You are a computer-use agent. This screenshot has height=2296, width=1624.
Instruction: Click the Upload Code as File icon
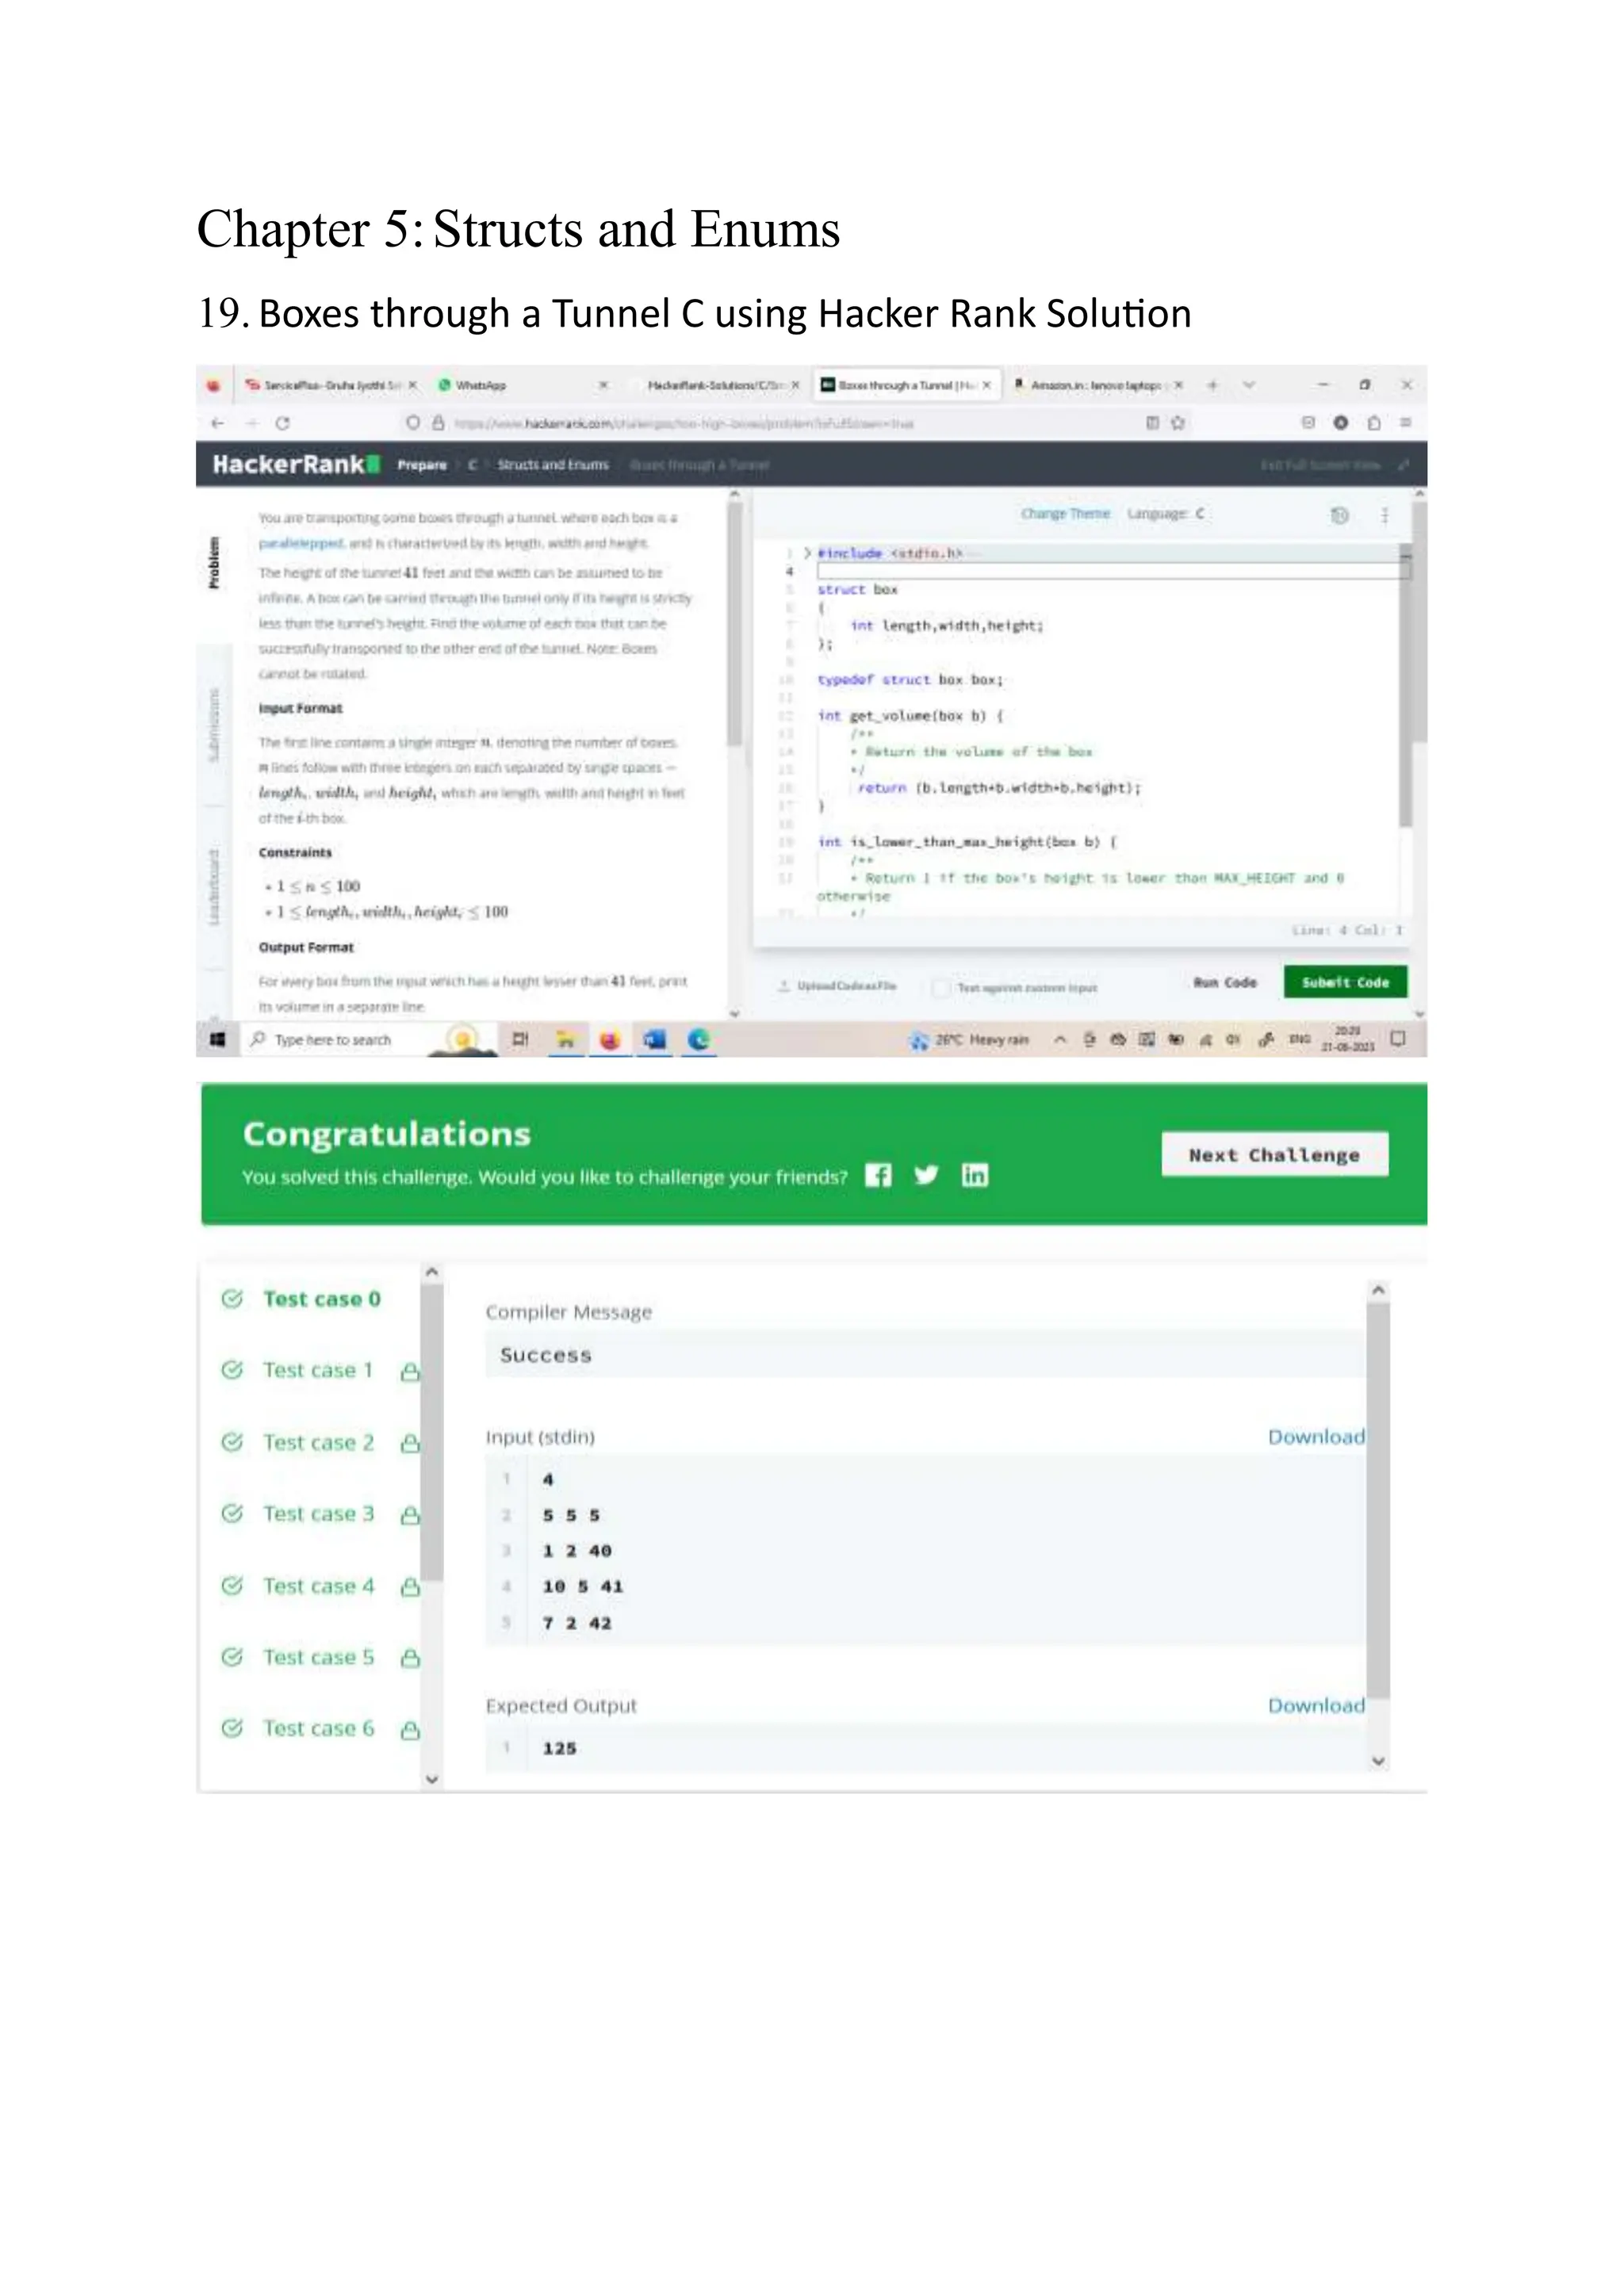point(785,986)
